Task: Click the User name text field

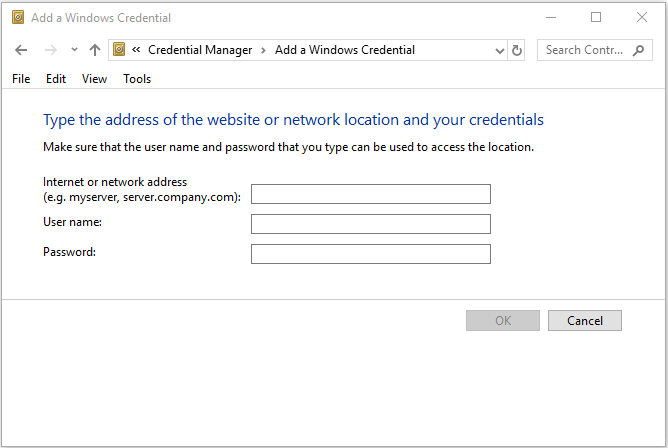Action: point(371,224)
